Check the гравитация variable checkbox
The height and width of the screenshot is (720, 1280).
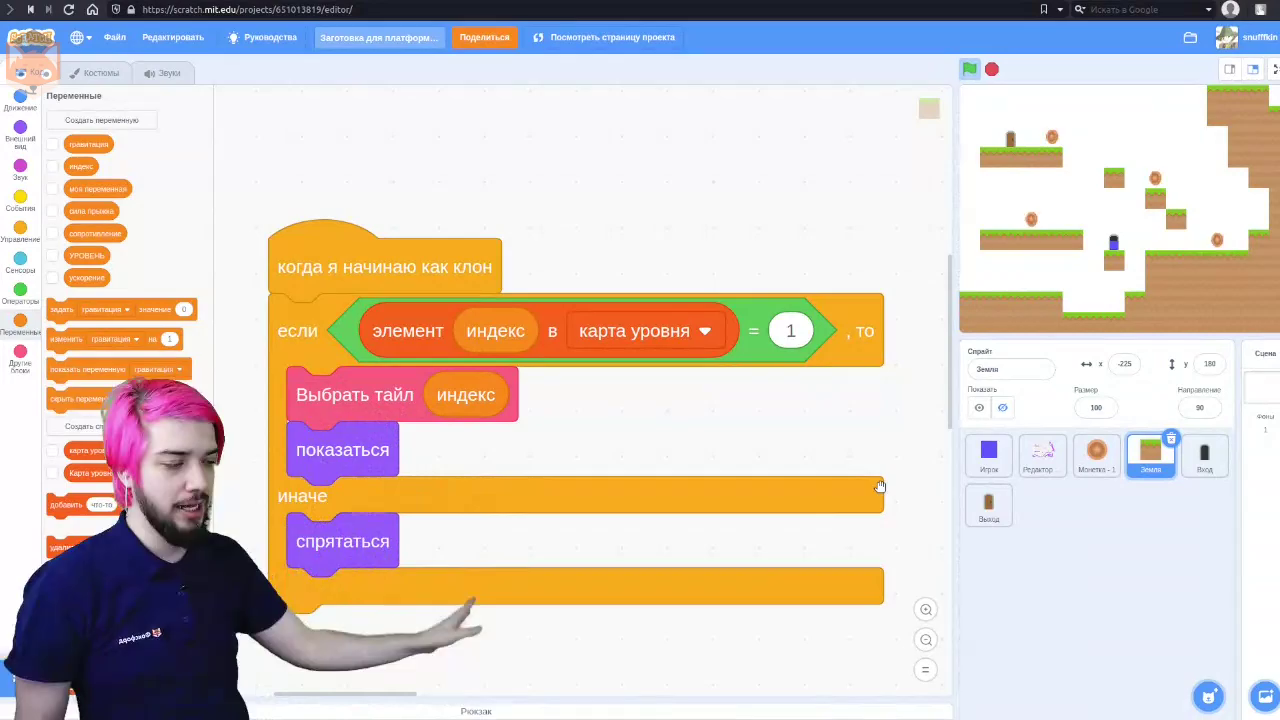click(x=53, y=144)
